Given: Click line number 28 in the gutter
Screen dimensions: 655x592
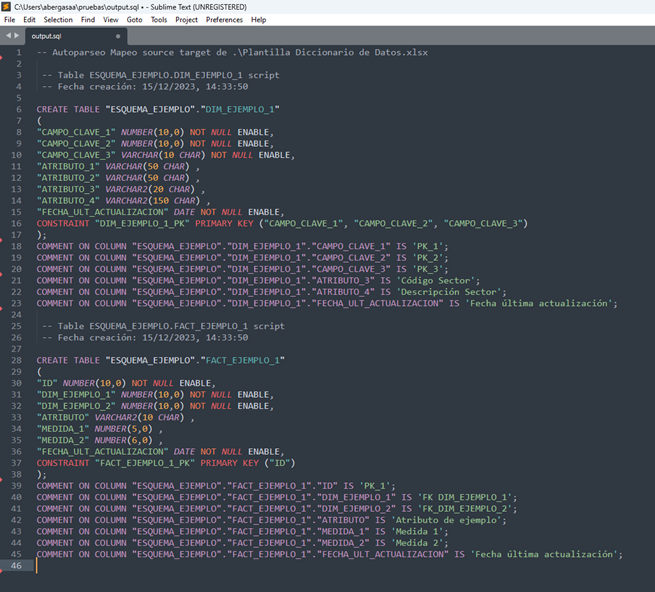Looking at the screenshot, I should point(16,361).
